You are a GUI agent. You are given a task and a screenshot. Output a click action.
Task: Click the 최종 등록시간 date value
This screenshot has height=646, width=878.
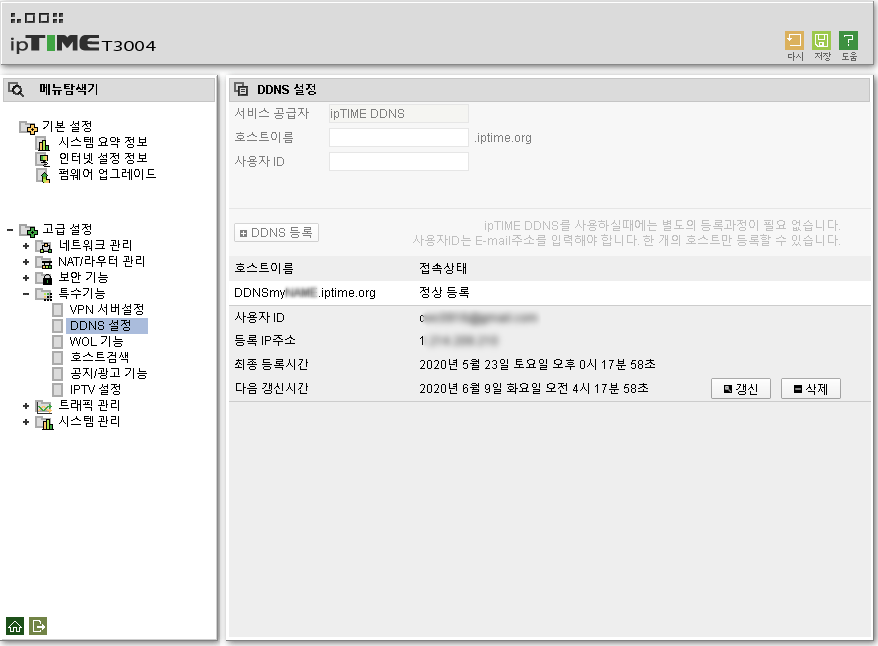coord(537,365)
